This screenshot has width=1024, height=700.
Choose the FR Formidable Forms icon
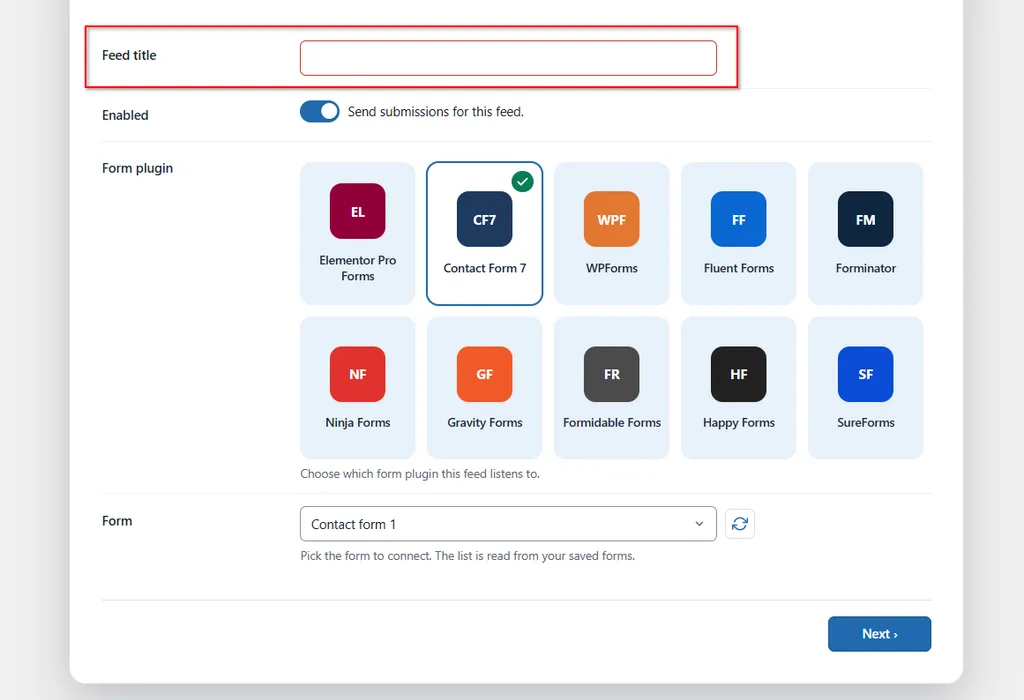point(611,374)
